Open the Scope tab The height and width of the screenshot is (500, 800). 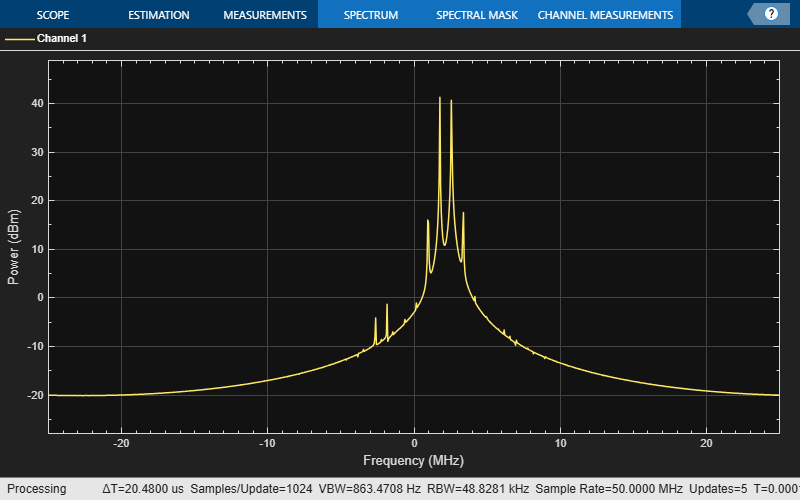point(53,15)
